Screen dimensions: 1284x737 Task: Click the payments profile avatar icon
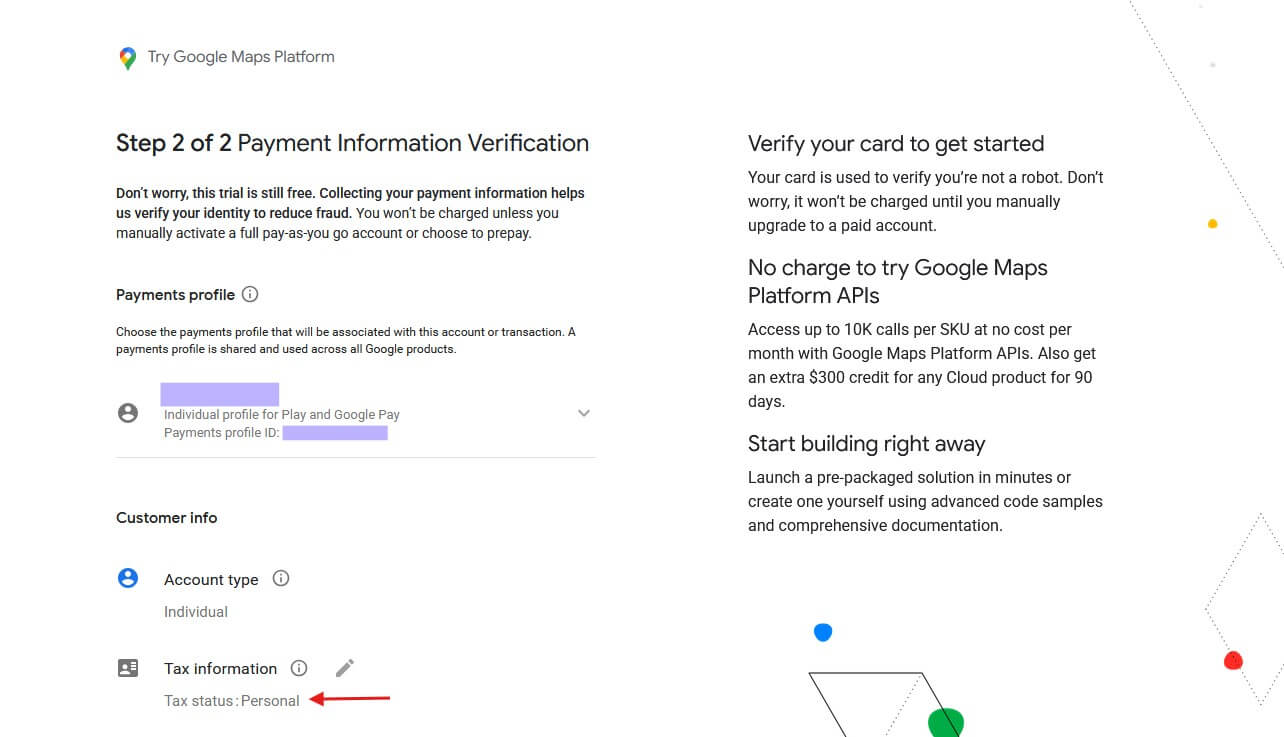coord(128,412)
